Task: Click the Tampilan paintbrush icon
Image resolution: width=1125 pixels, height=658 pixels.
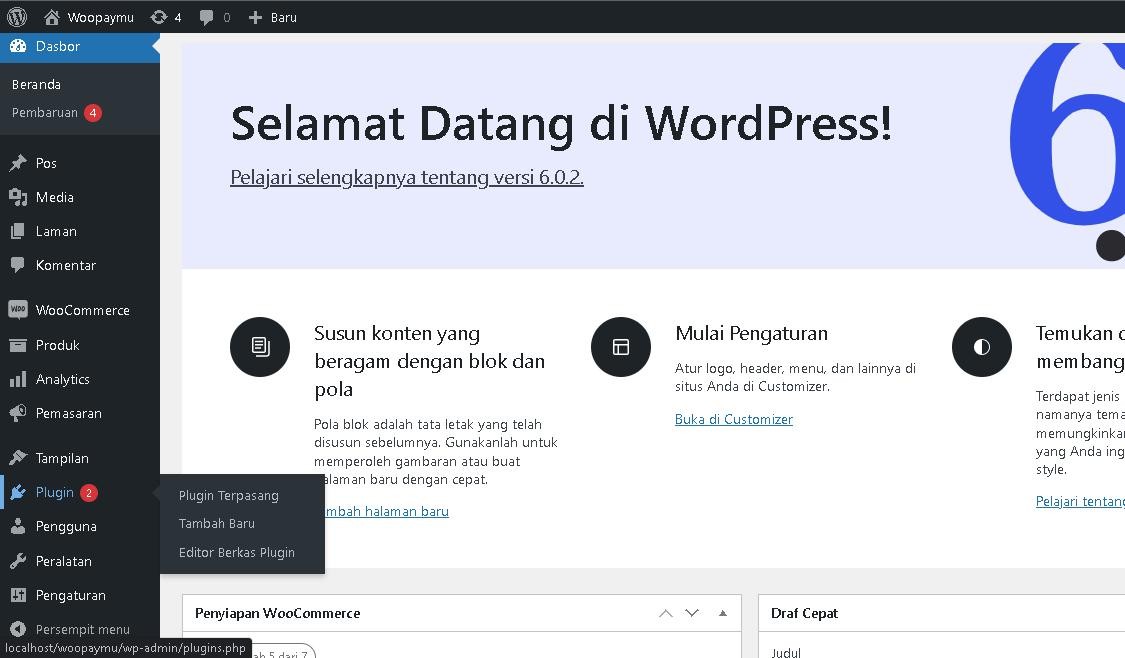Action: [18, 458]
